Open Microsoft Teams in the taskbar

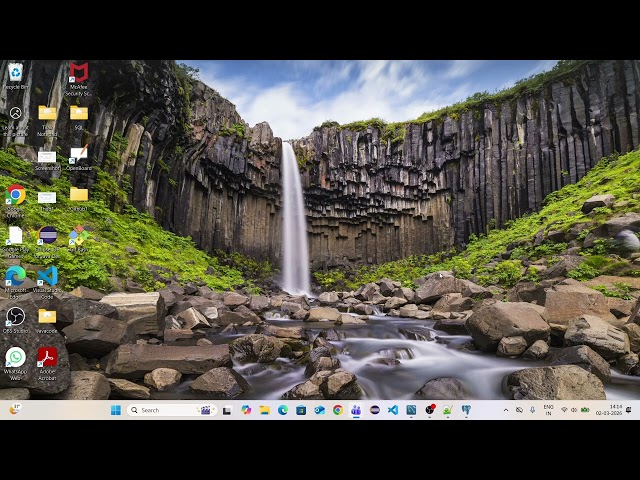pos(355,410)
